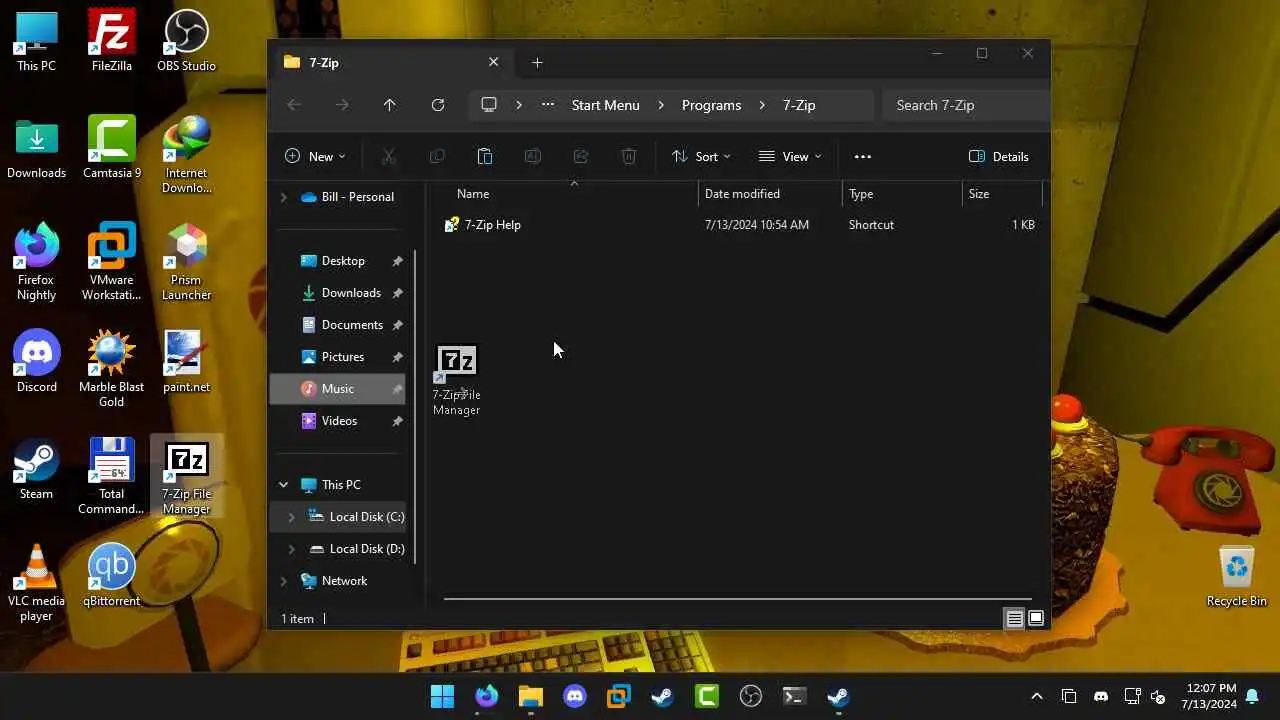Viewport: 1280px width, 720px height.
Task: Click the Copy toolbar icon
Action: coord(437,156)
